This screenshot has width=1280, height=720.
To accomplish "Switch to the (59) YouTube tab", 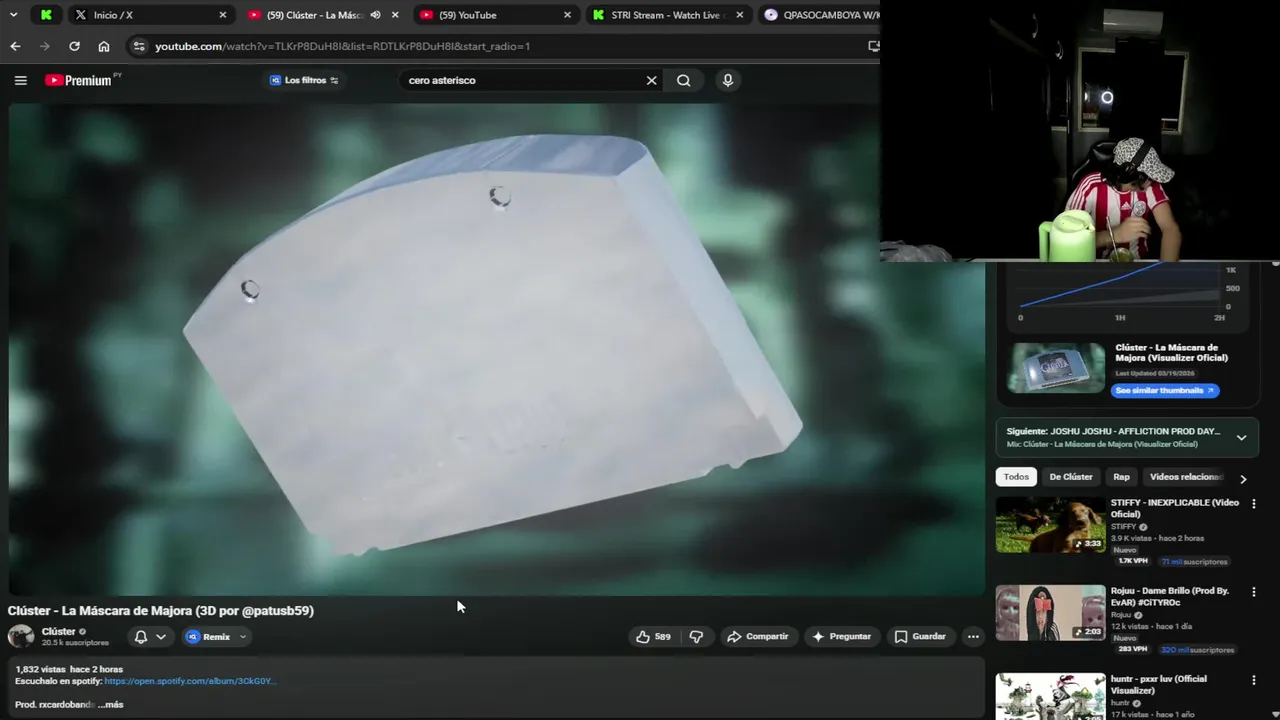I will [496, 15].
